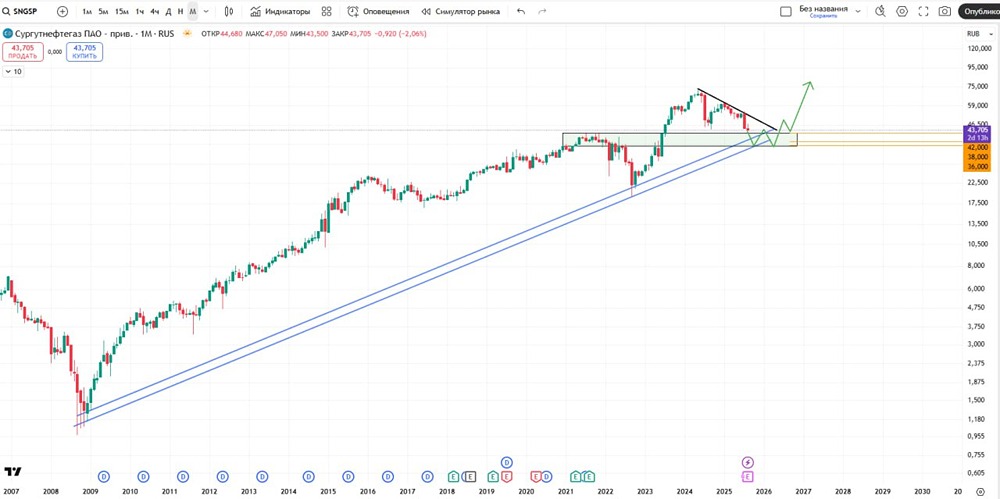Select the М monthly timeframe
The height and width of the screenshot is (499, 1000).
pyautogui.click(x=193, y=11)
